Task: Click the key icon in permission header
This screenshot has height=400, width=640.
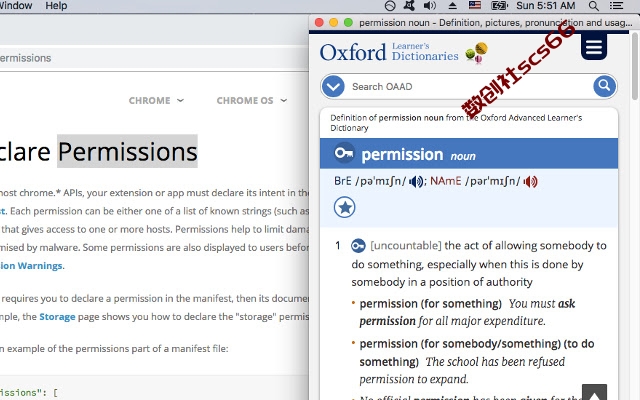Action: (x=344, y=153)
